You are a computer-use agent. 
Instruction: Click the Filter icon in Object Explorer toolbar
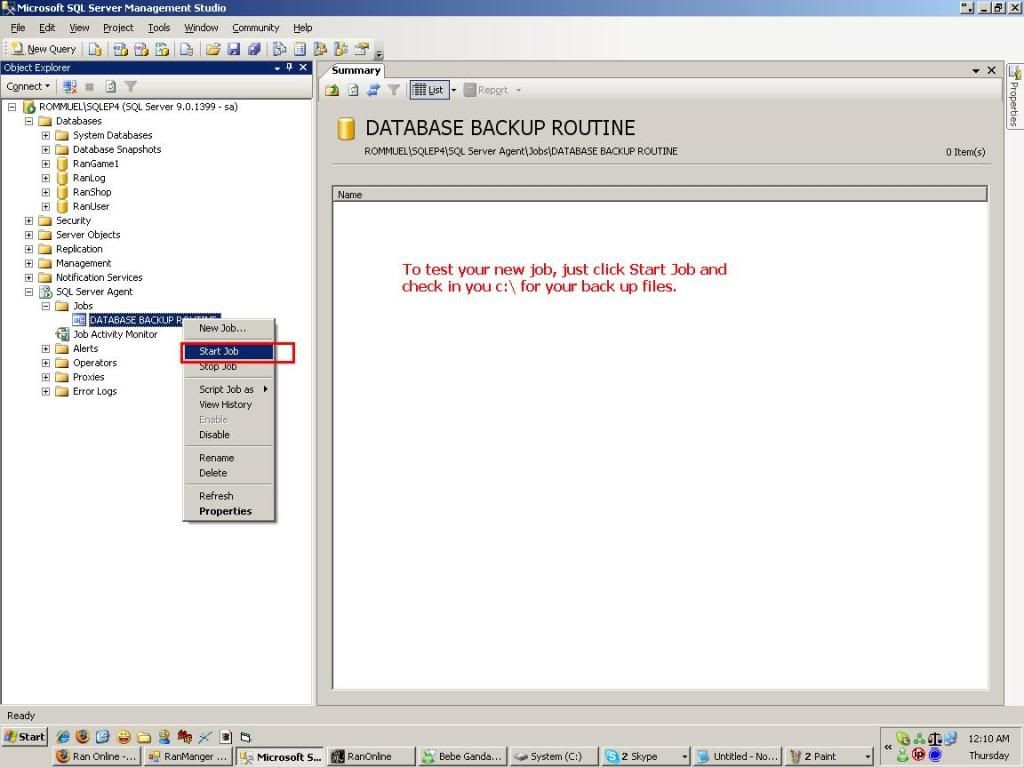pyautogui.click(x=131, y=86)
